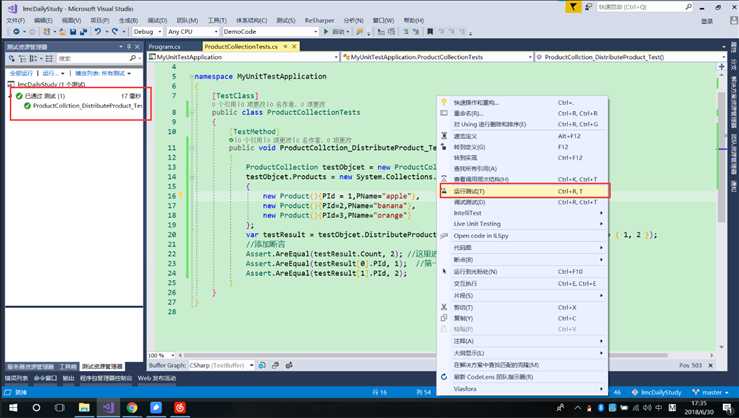Open the feedback filter icon in title bar
The image size is (739, 418).
point(573,7)
